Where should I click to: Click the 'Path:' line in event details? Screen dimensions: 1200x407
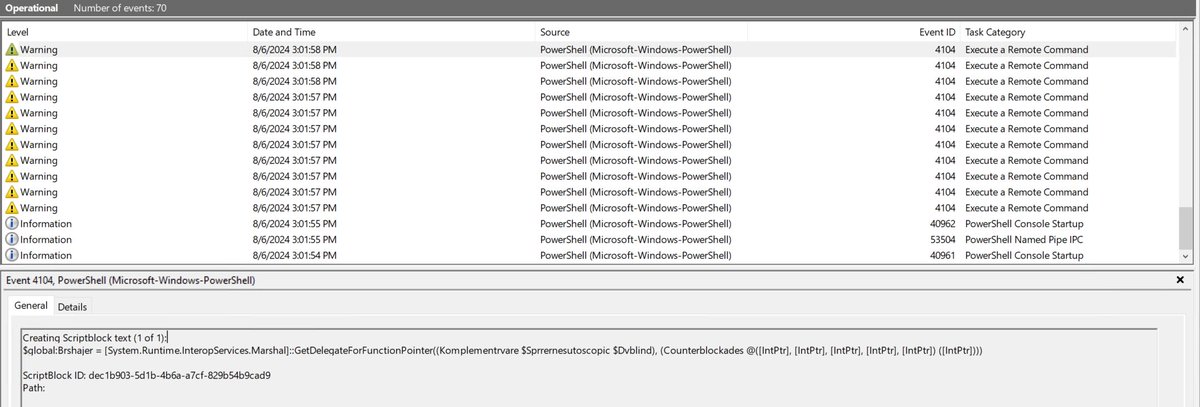[34, 387]
